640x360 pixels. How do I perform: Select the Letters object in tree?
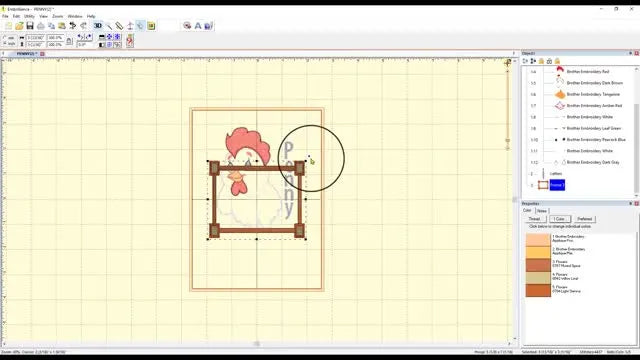point(556,173)
